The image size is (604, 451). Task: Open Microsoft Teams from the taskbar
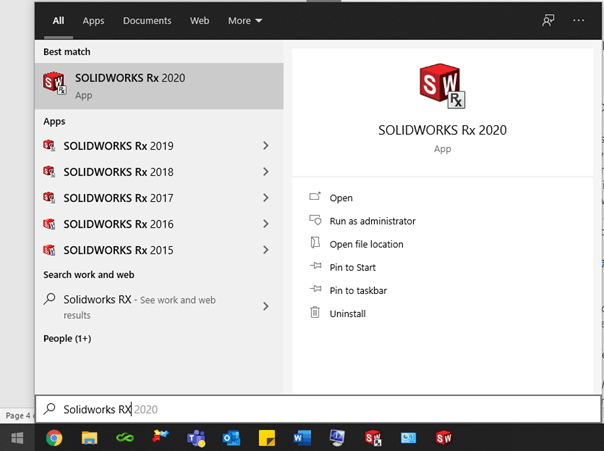coord(196,438)
